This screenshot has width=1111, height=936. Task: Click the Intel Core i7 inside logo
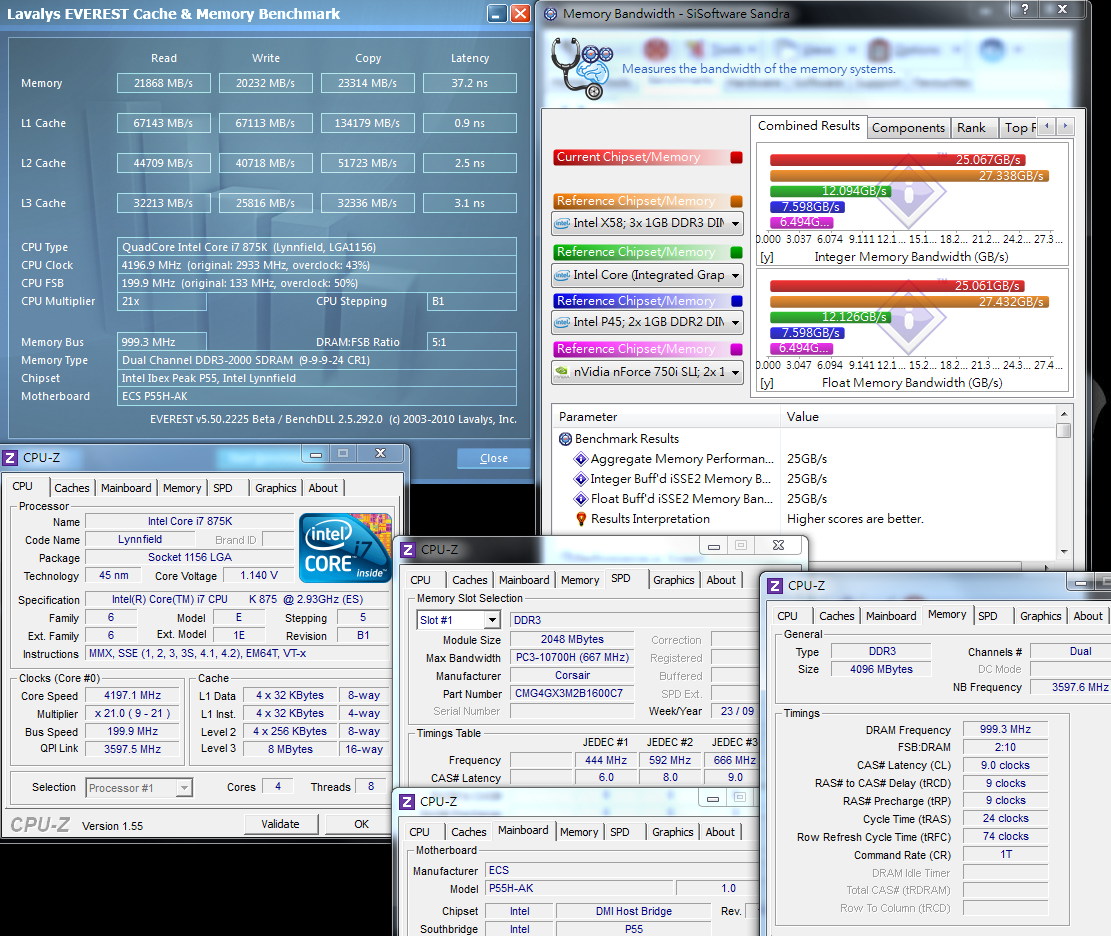click(x=345, y=548)
